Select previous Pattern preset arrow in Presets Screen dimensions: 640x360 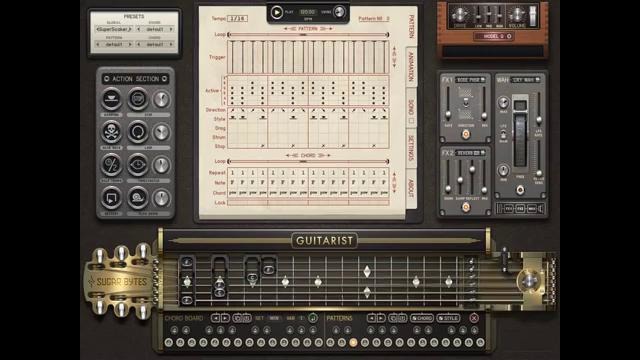pyautogui.click(x=98, y=44)
